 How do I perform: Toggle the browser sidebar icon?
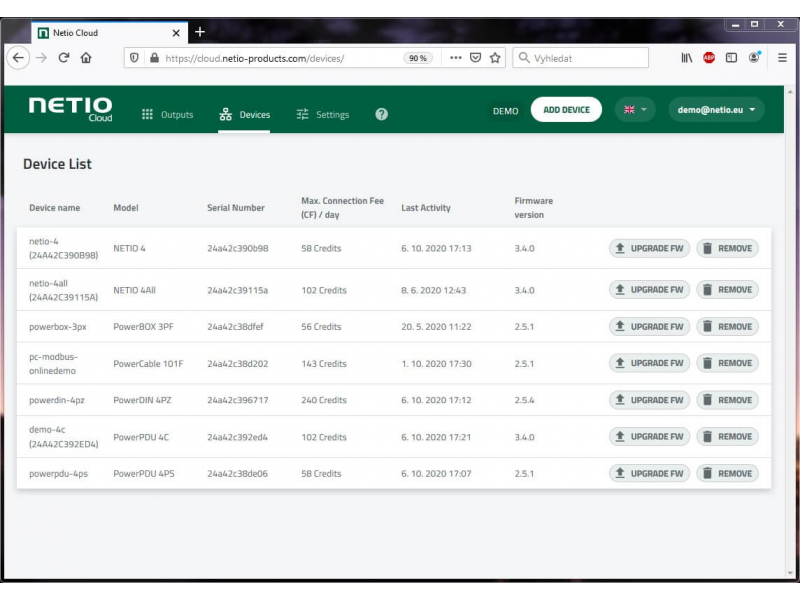click(731, 58)
